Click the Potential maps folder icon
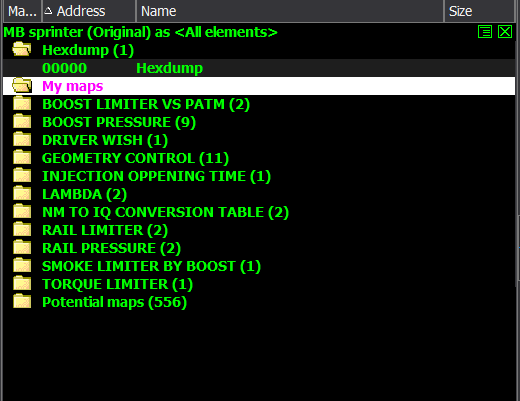This screenshot has height=401, width=520. point(22,301)
